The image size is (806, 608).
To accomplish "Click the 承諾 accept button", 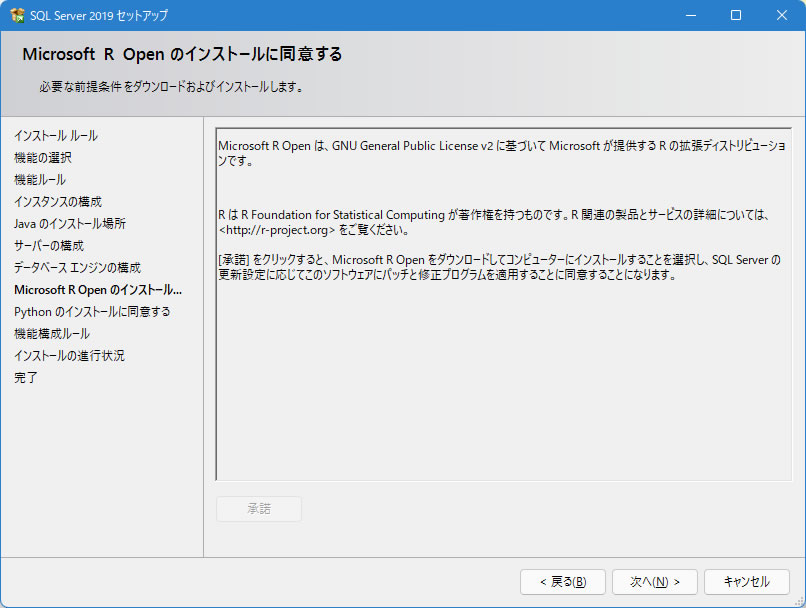I will (x=259, y=508).
